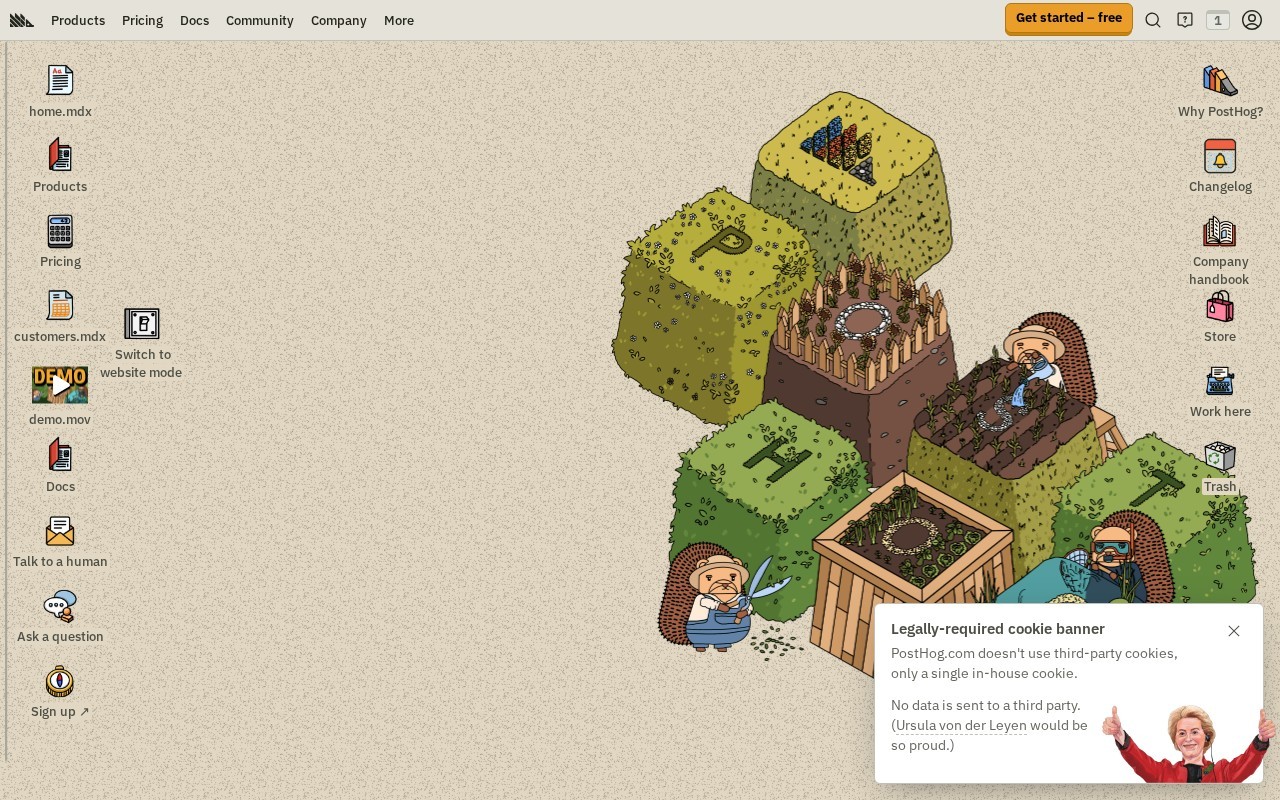1280x800 pixels.
Task: Open the Company handbook icon
Action: pyautogui.click(x=1220, y=231)
